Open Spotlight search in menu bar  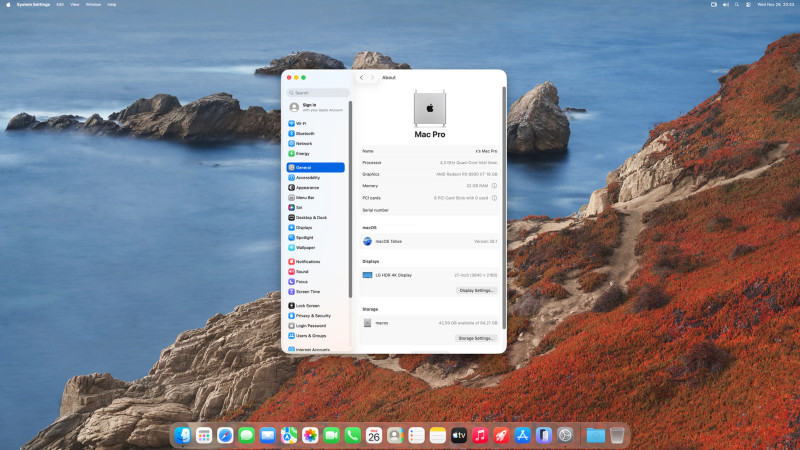tap(737, 5)
